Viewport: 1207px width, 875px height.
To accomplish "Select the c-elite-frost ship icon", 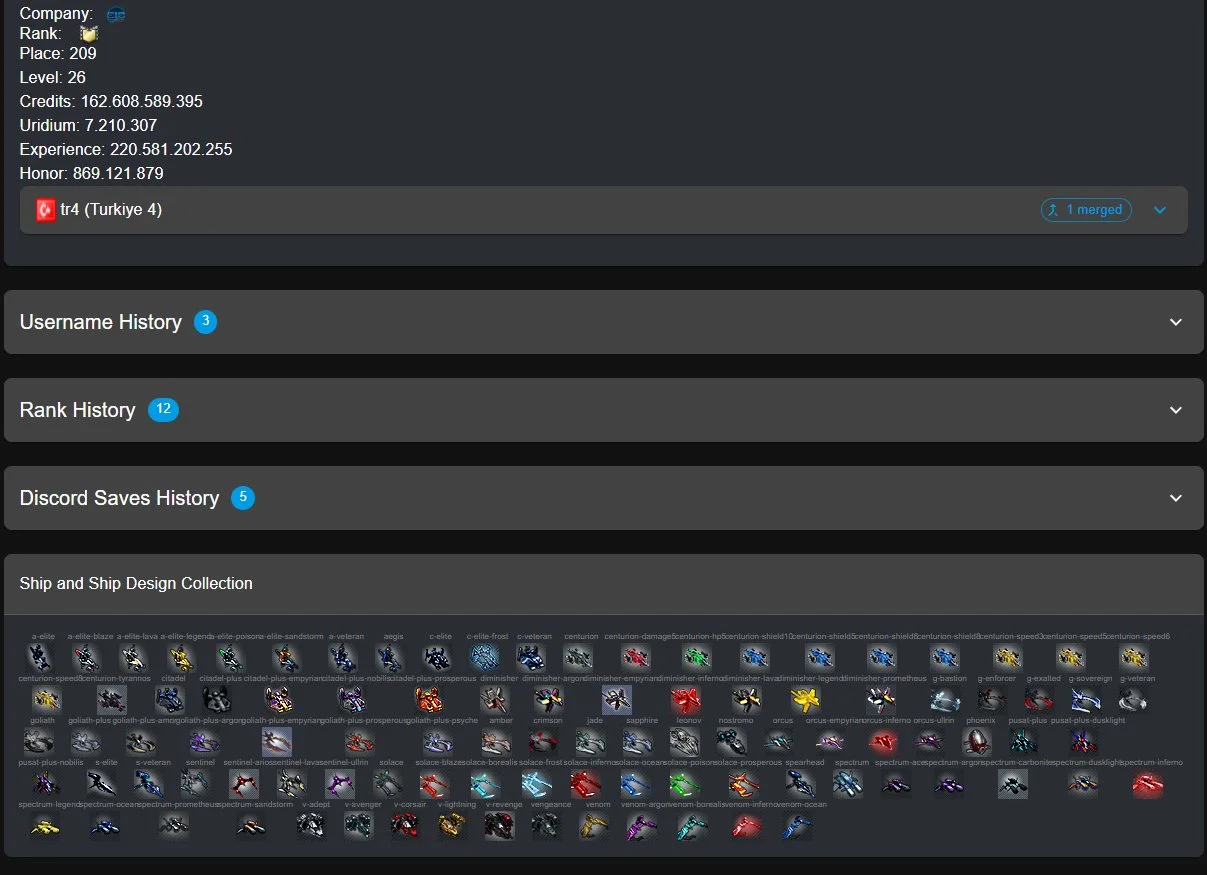I will [484, 657].
